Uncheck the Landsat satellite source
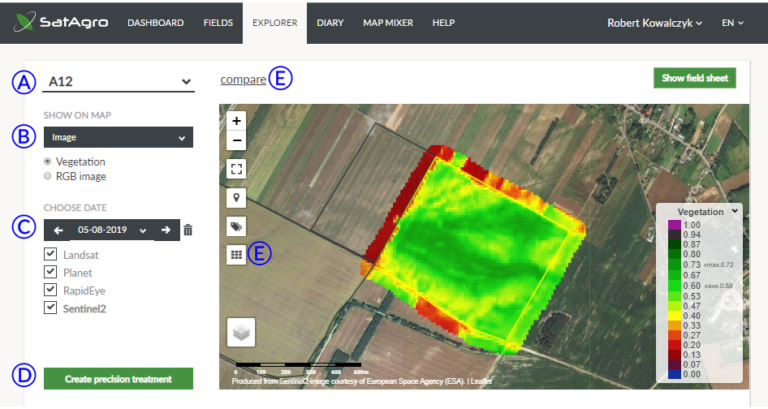The width and height of the screenshot is (768, 409). pos(50,255)
